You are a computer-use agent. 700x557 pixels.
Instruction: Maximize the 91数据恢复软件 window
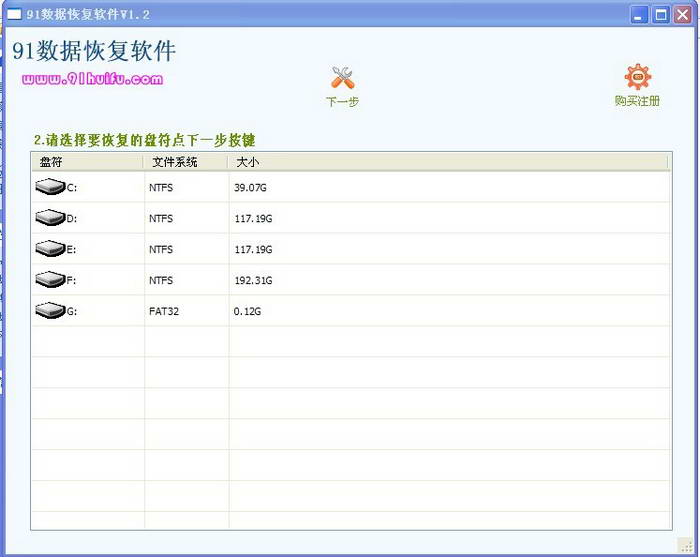point(661,15)
